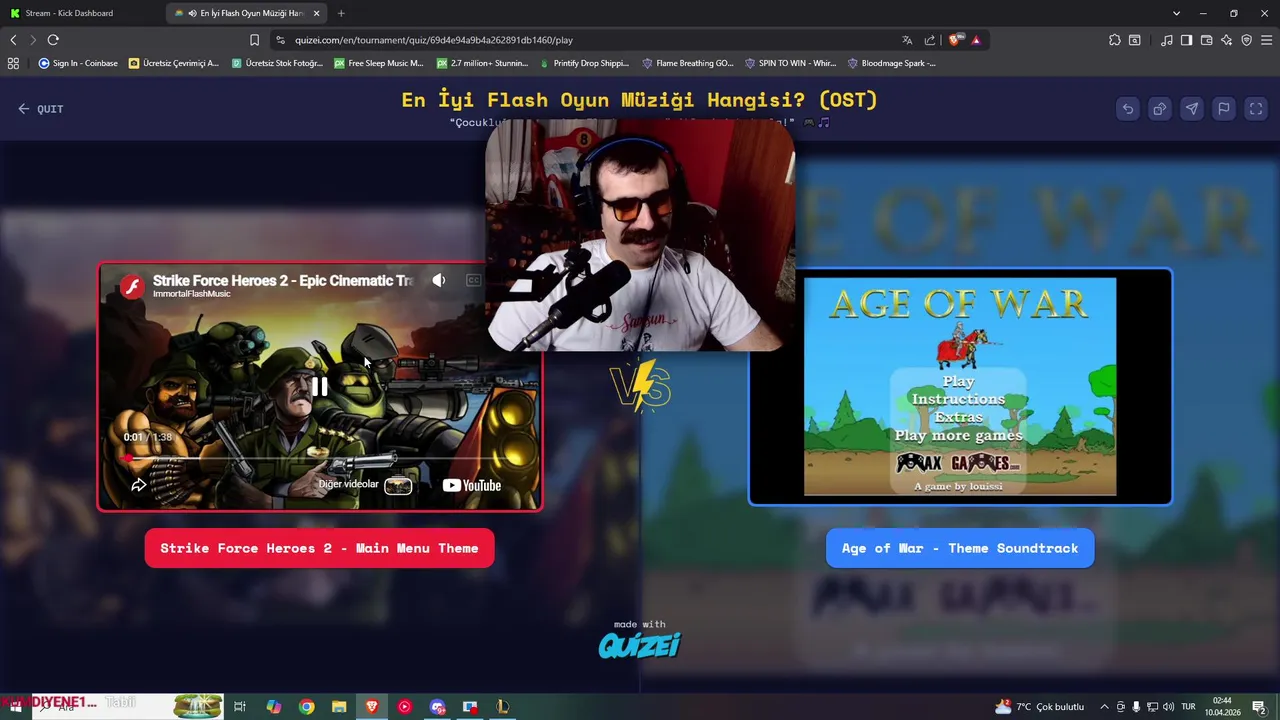
Task: Open Task View on the taskbar
Action: pos(240,707)
